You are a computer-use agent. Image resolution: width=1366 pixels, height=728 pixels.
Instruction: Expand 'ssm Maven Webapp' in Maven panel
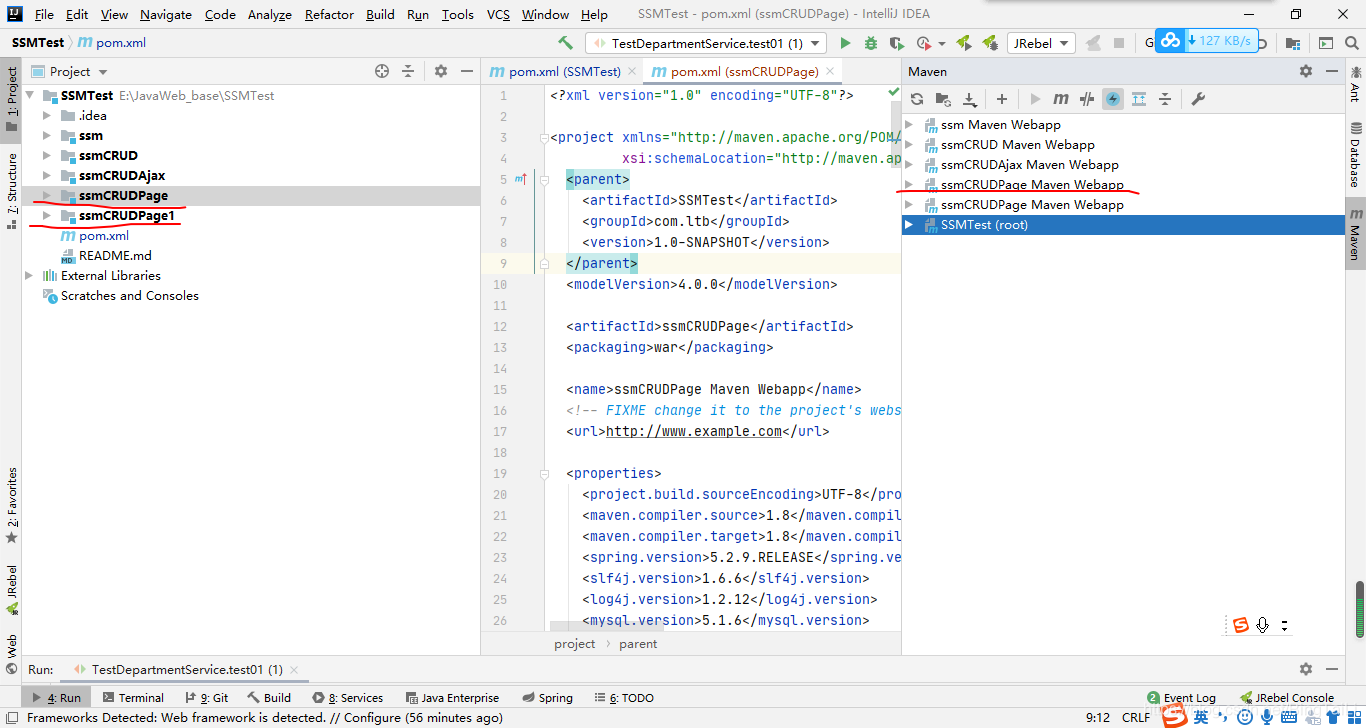click(x=909, y=125)
